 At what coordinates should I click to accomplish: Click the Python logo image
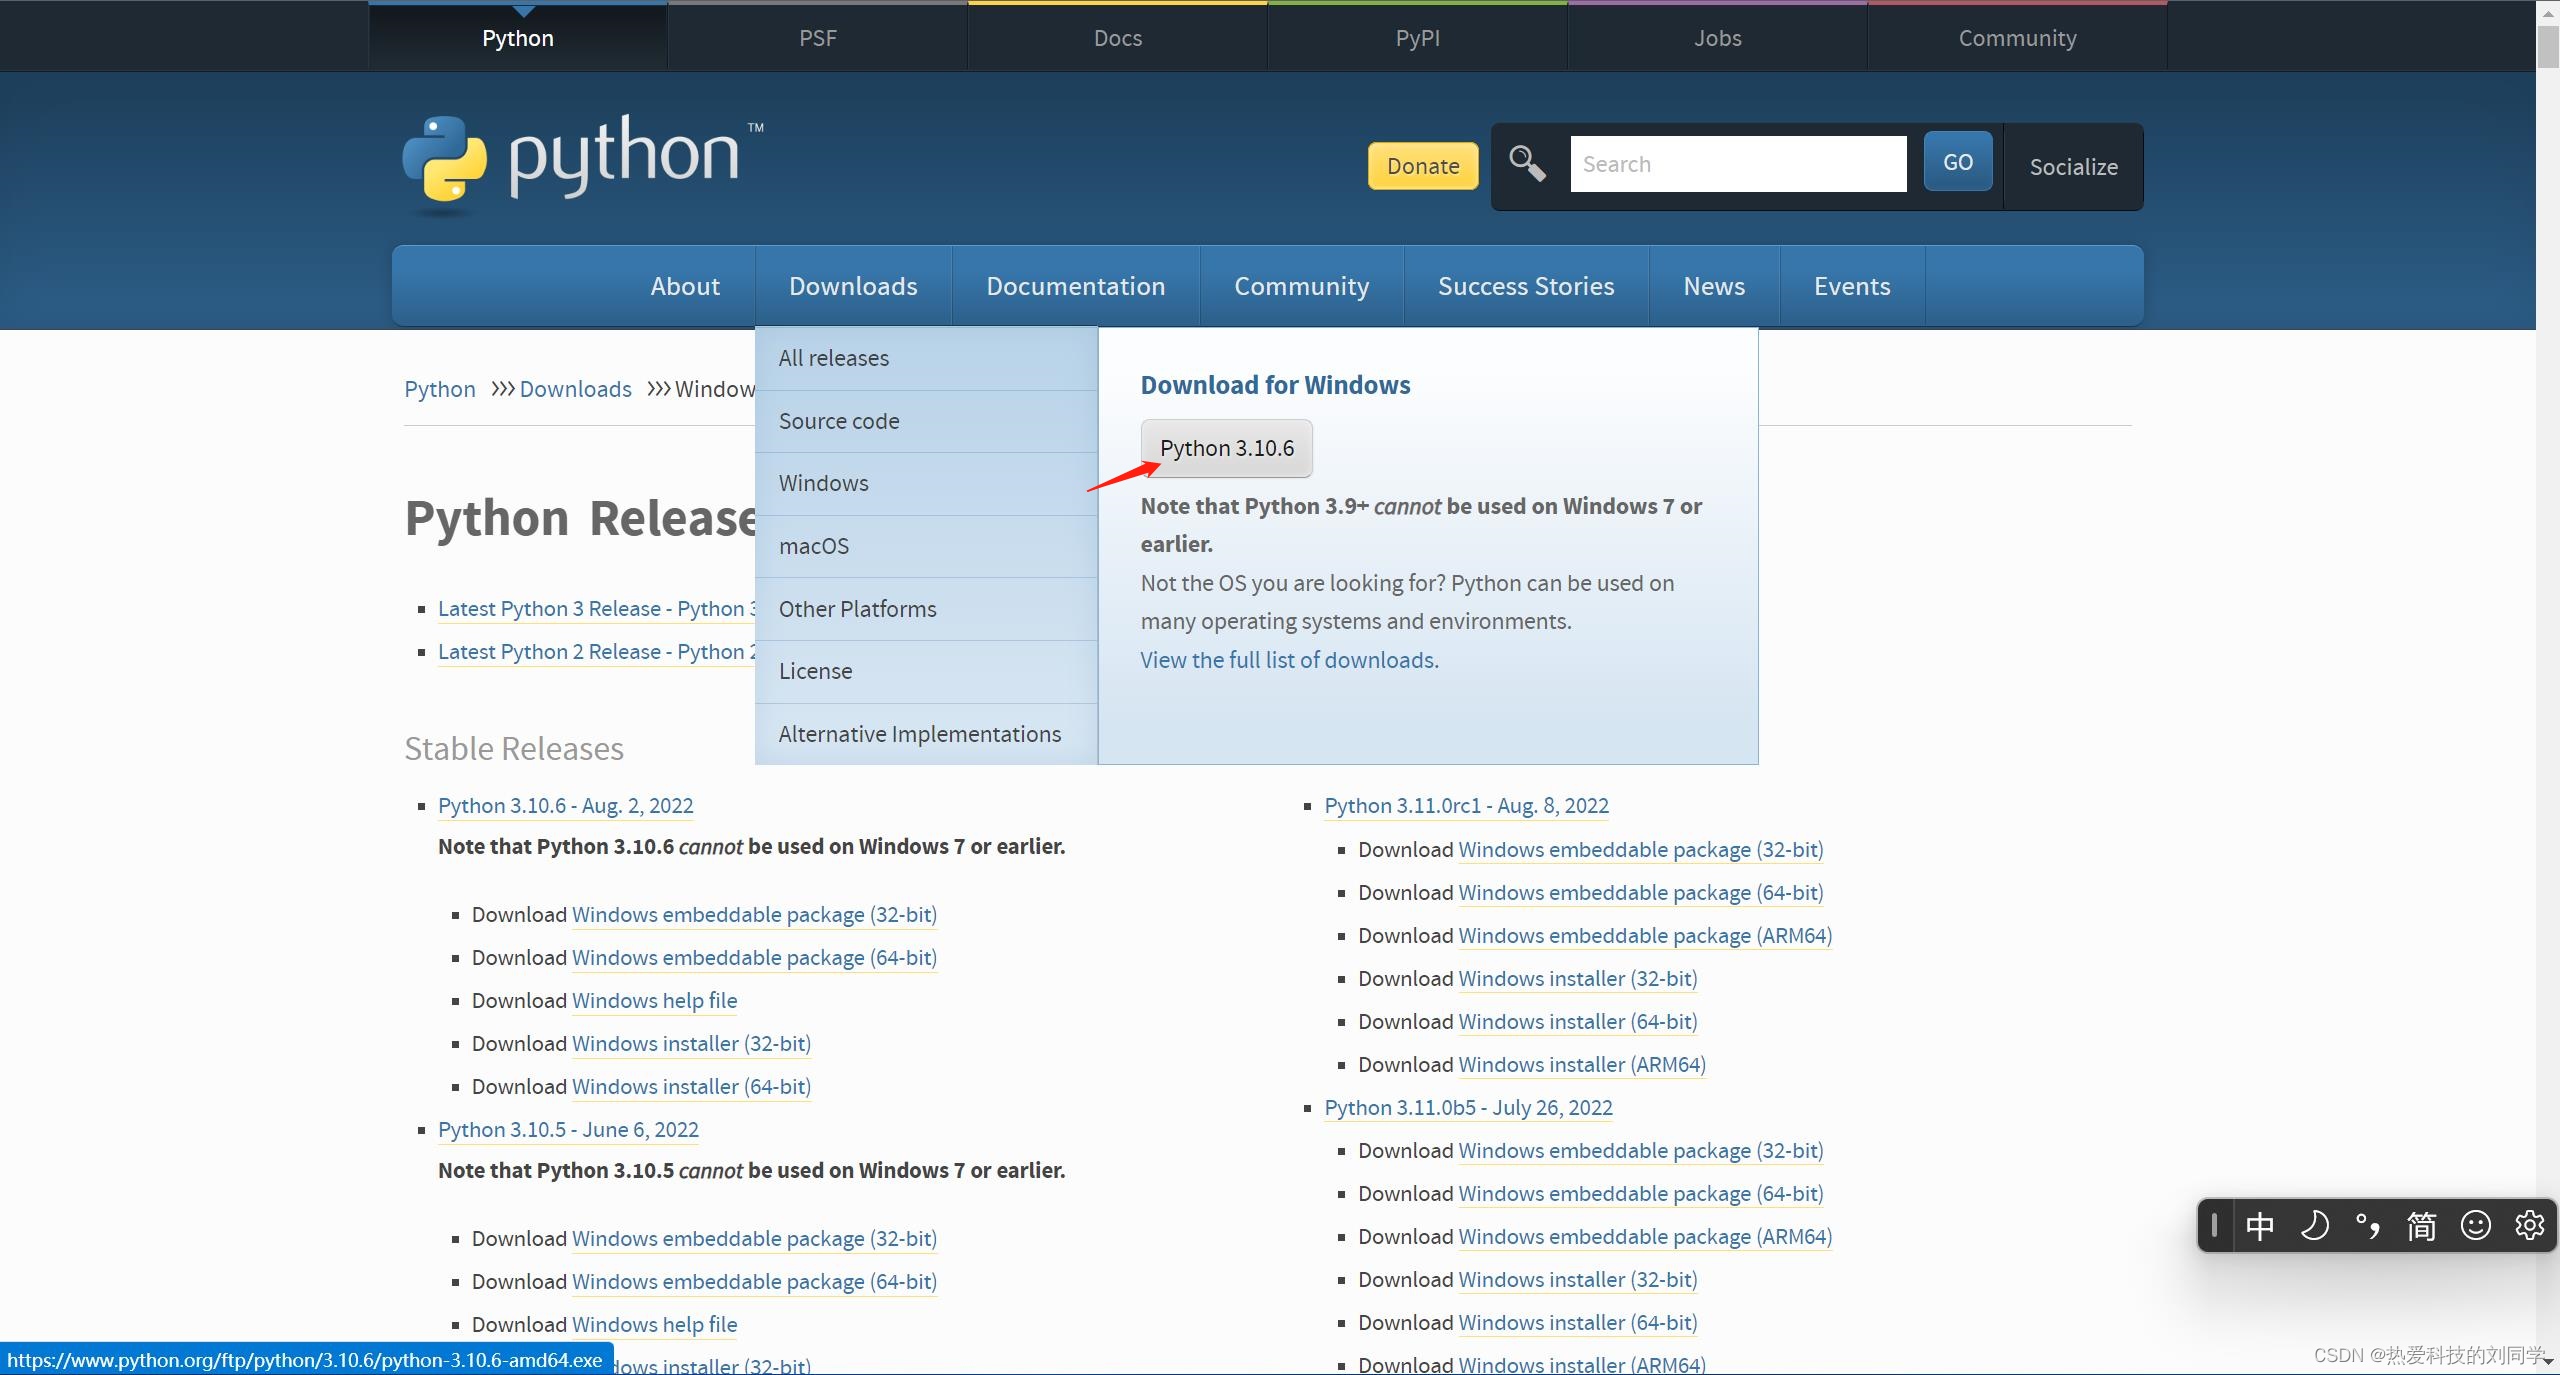click(x=583, y=165)
